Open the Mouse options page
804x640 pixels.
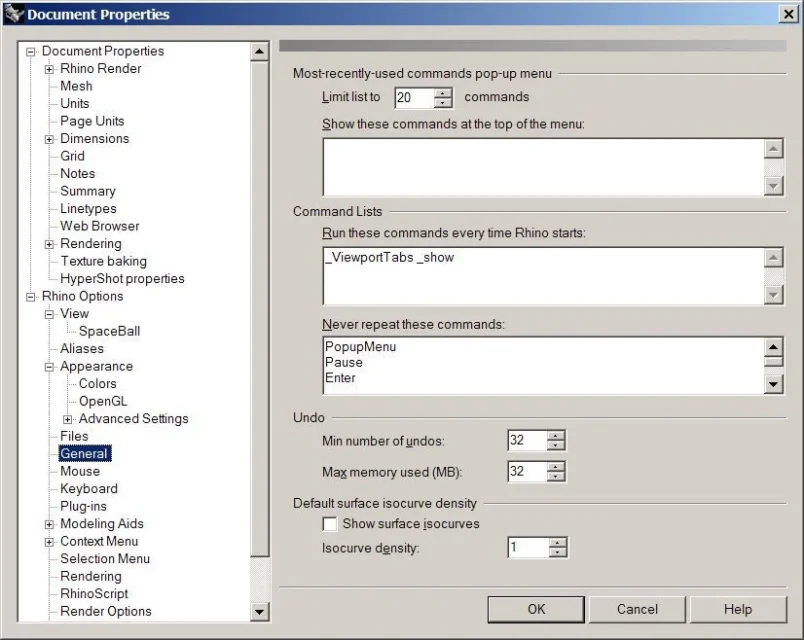point(80,471)
